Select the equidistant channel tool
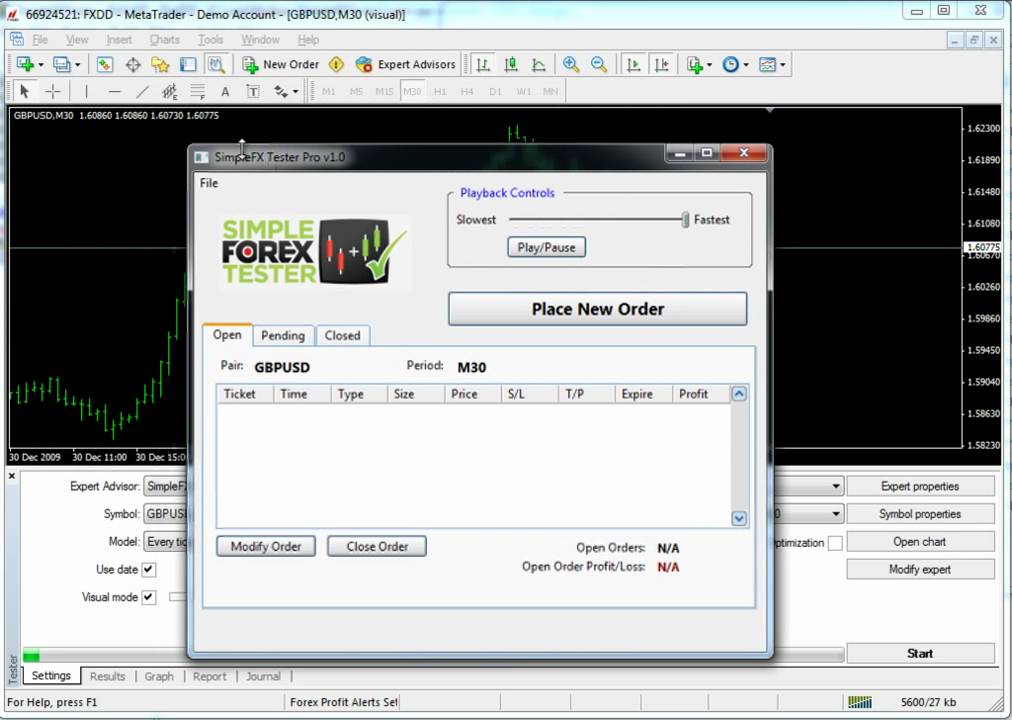This screenshot has height=720, width=1012. (170, 92)
